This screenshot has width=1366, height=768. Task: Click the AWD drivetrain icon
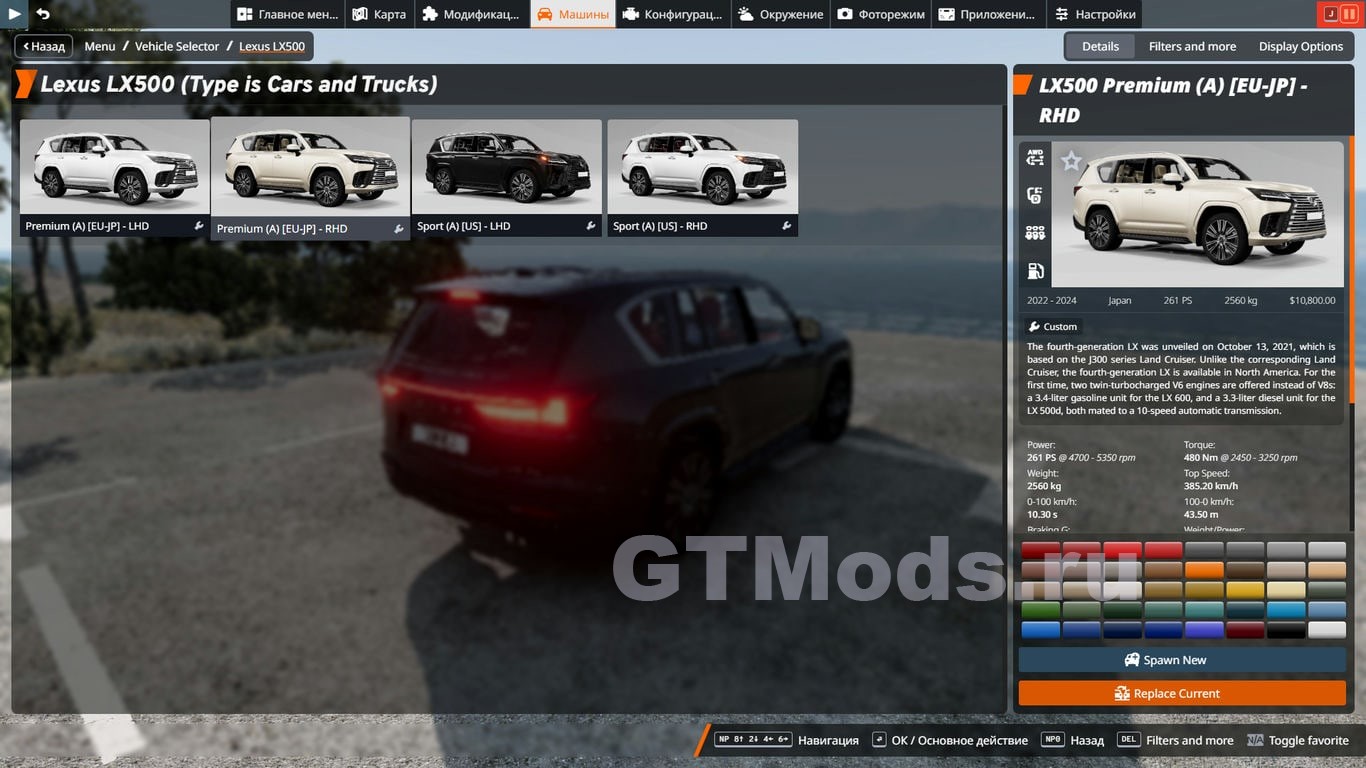click(x=1035, y=157)
